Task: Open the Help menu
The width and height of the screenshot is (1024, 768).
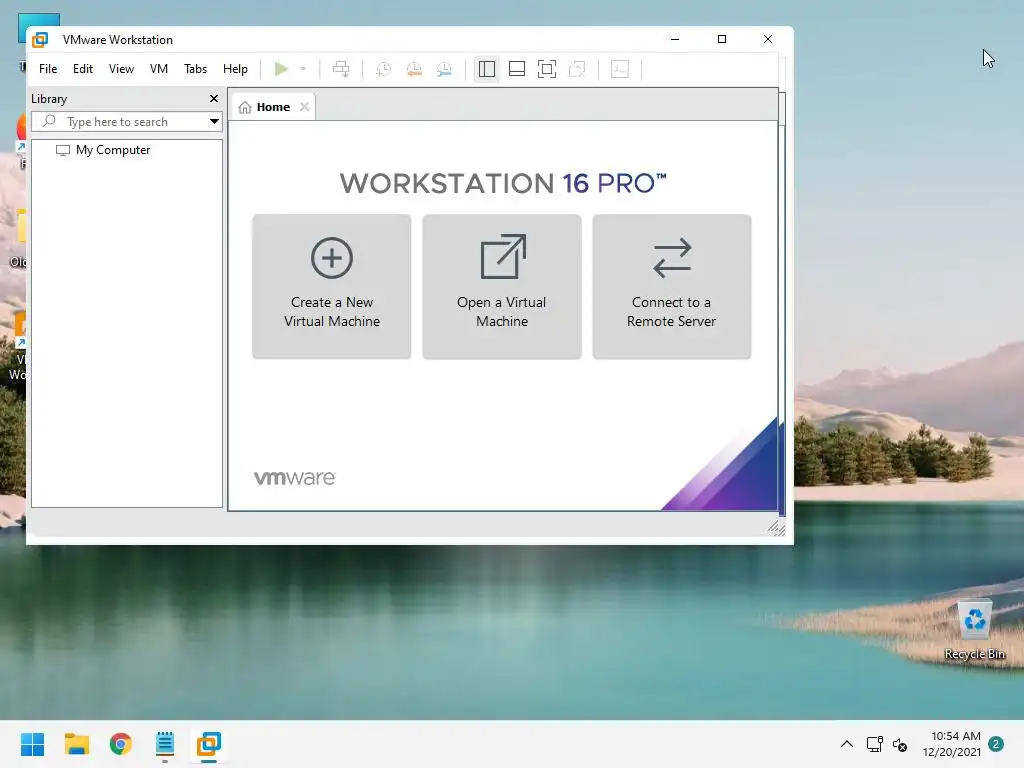Action: coord(235,69)
